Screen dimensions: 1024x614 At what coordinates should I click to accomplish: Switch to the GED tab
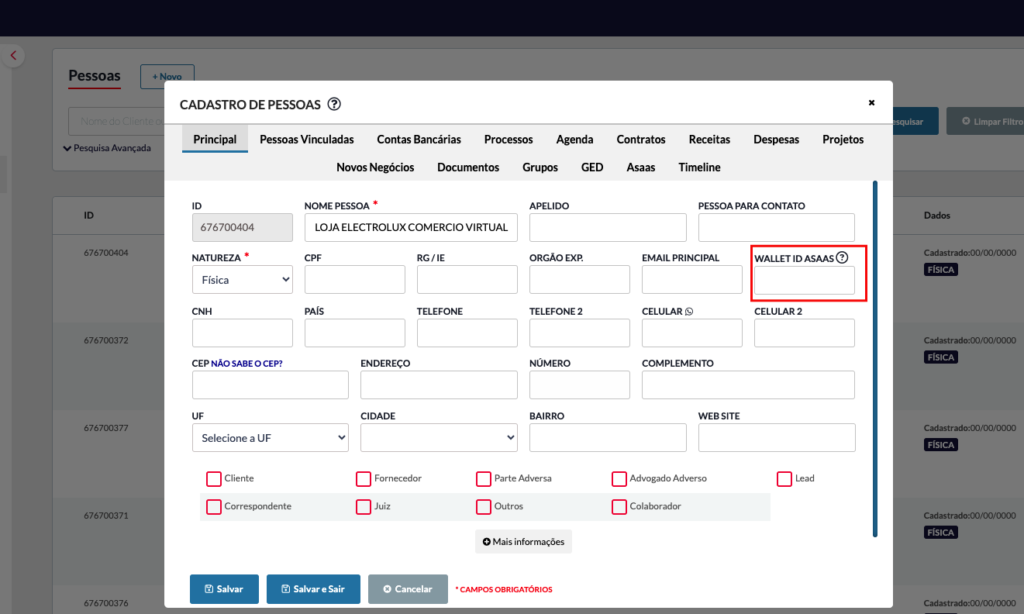tap(592, 167)
